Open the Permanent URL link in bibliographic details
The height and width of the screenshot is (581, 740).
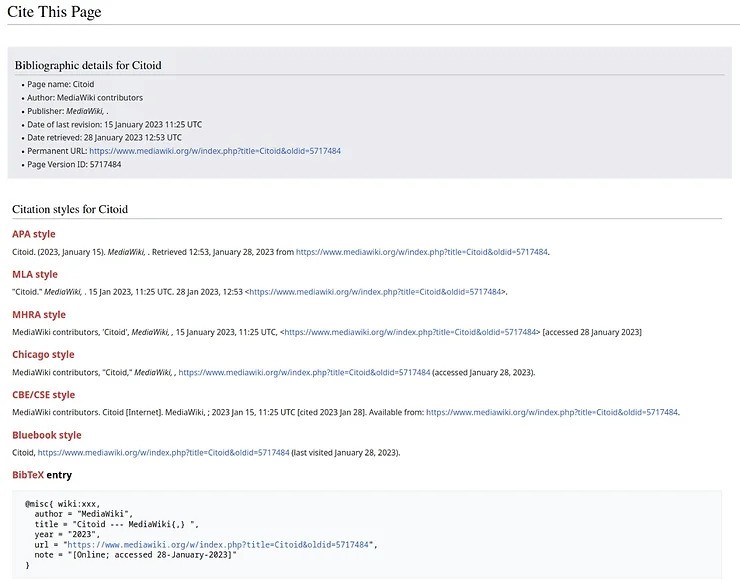click(215, 151)
